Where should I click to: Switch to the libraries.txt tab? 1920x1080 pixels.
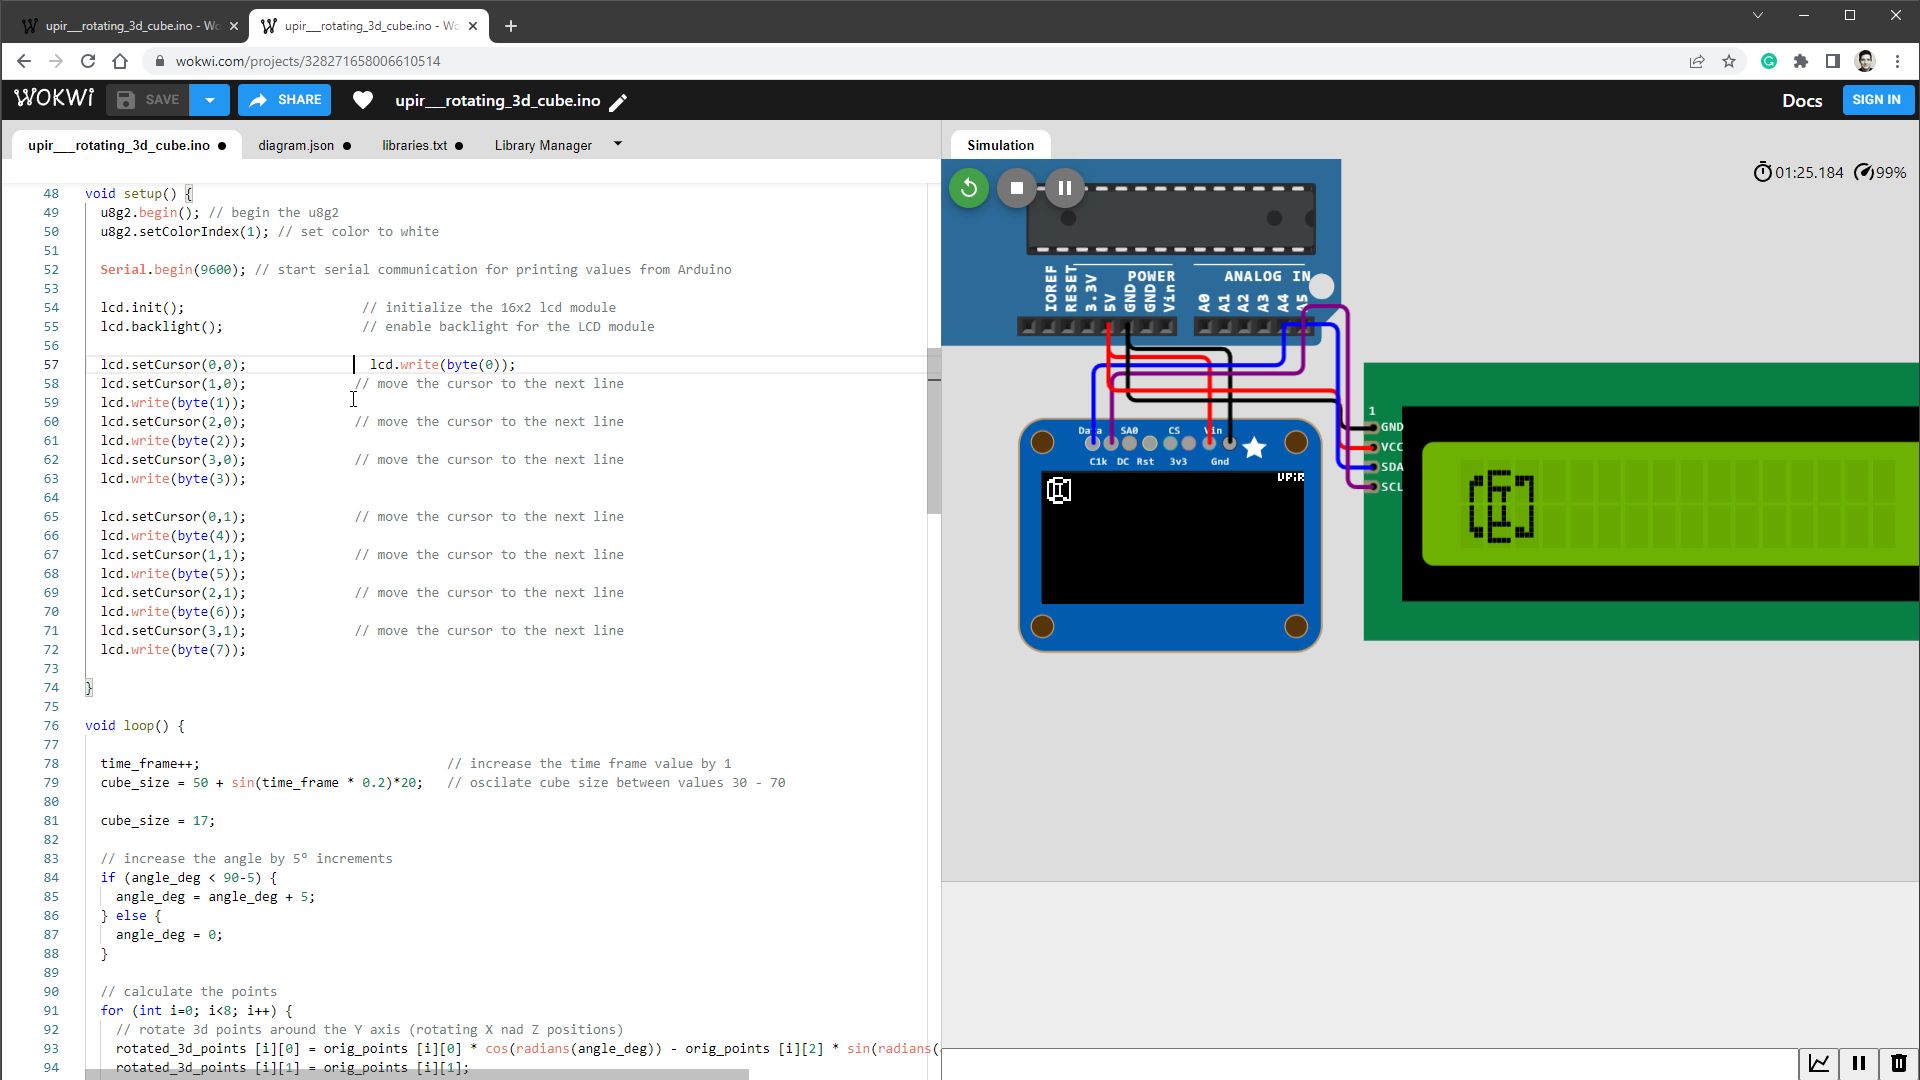coord(415,146)
